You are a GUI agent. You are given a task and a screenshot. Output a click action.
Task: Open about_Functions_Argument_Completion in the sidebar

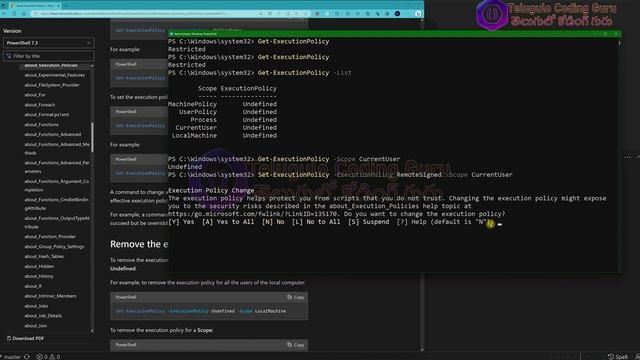57,185
